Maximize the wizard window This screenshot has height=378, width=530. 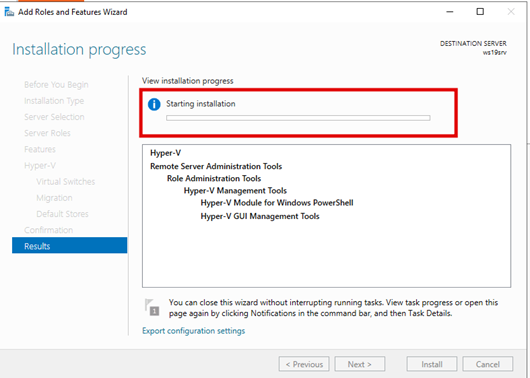point(480,11)
